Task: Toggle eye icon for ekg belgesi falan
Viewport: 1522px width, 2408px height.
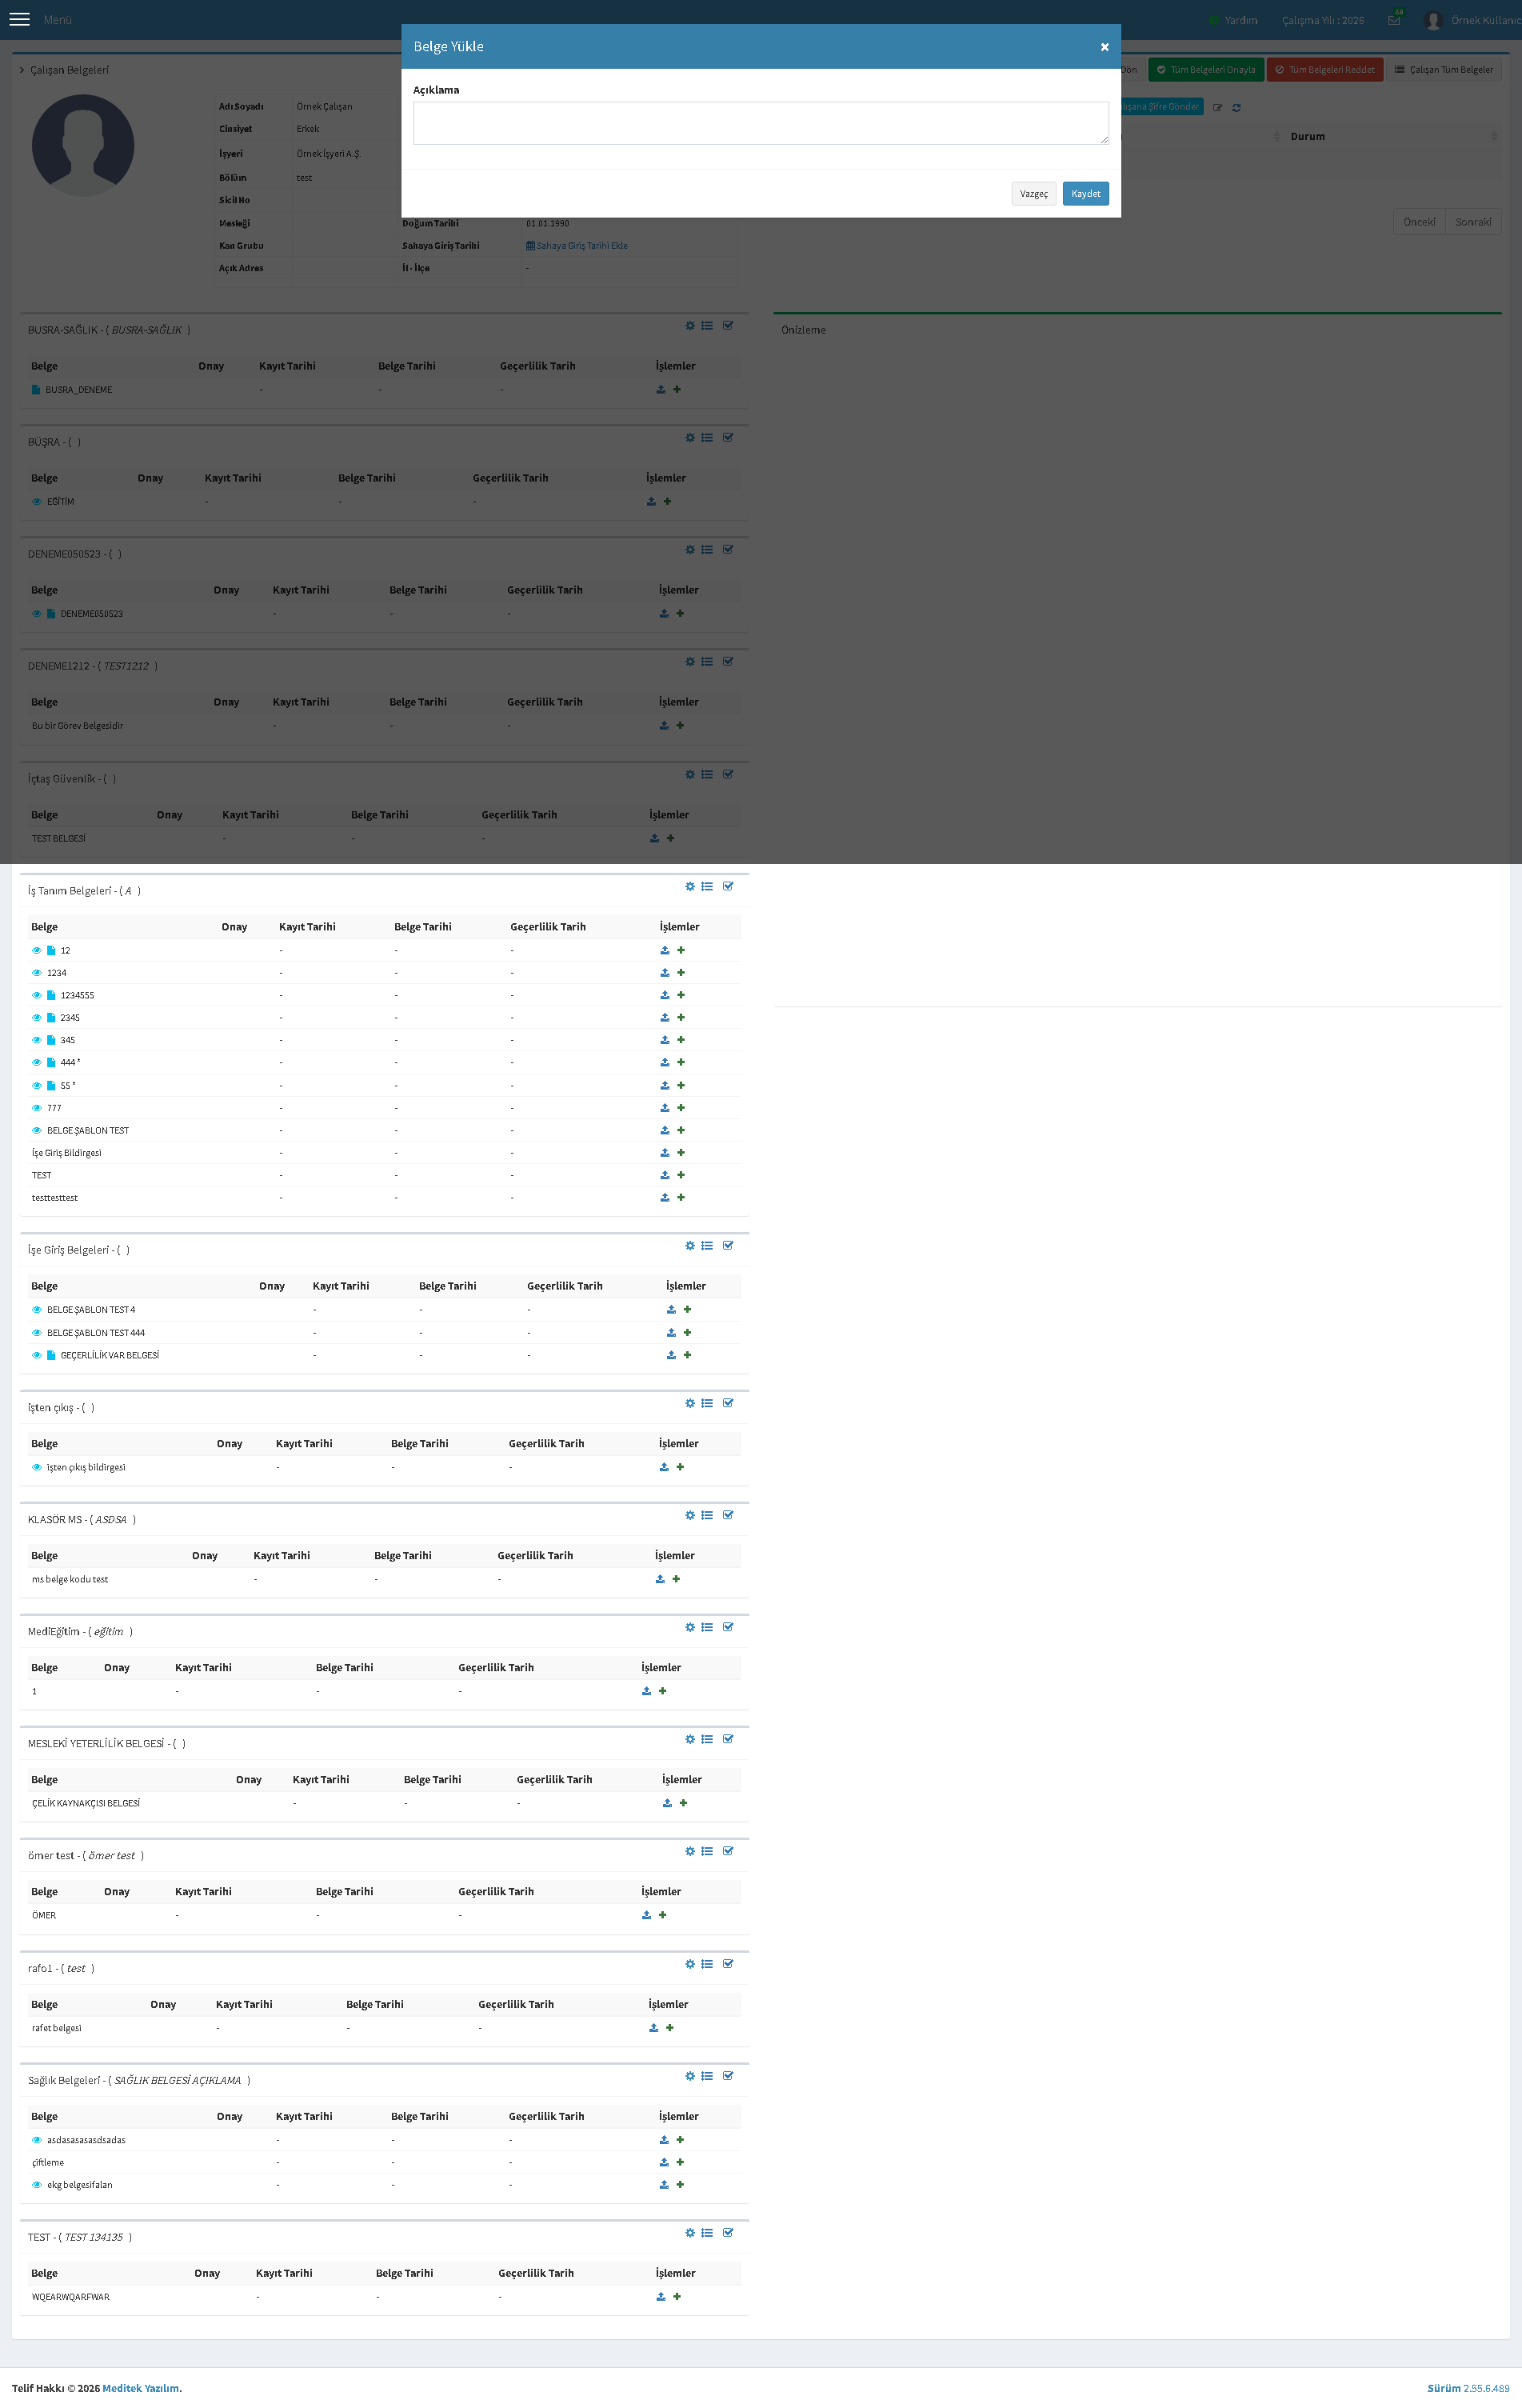Action: (x=37, y=2185)
